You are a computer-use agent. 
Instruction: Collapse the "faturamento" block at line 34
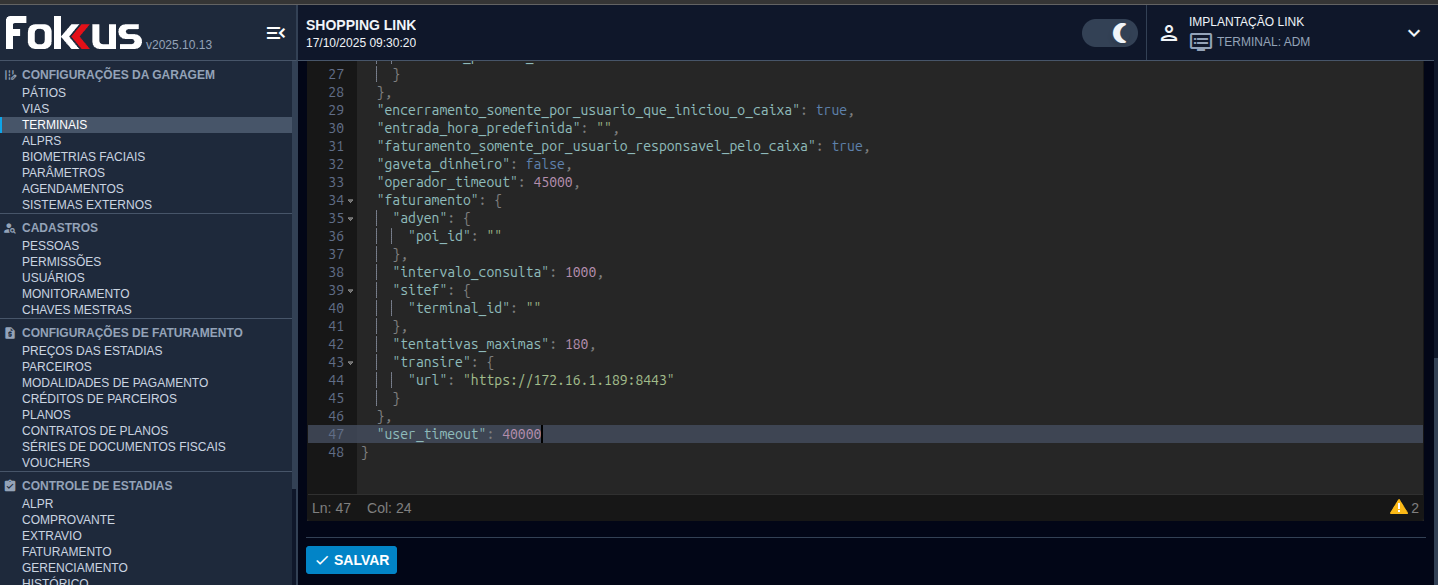point(350,201)
